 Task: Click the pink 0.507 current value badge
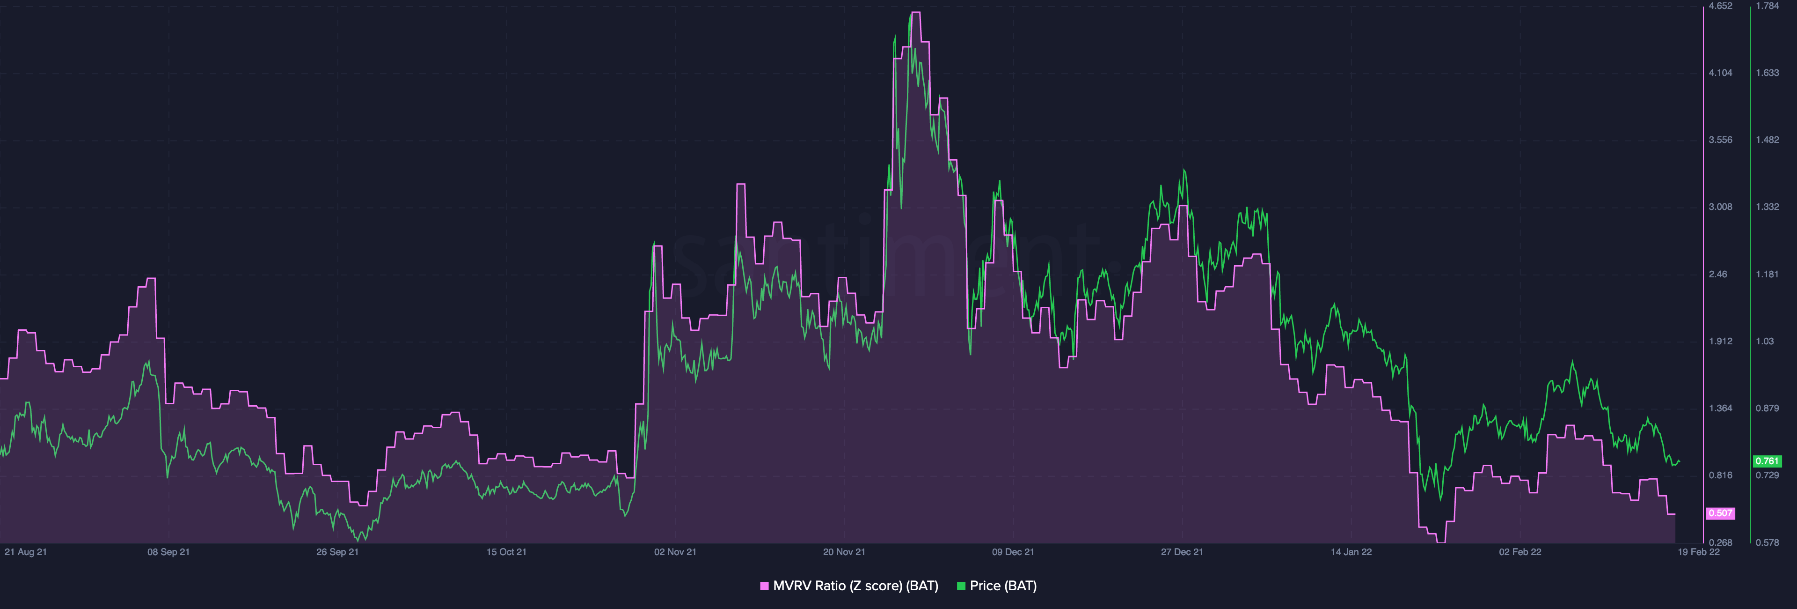1720,513
